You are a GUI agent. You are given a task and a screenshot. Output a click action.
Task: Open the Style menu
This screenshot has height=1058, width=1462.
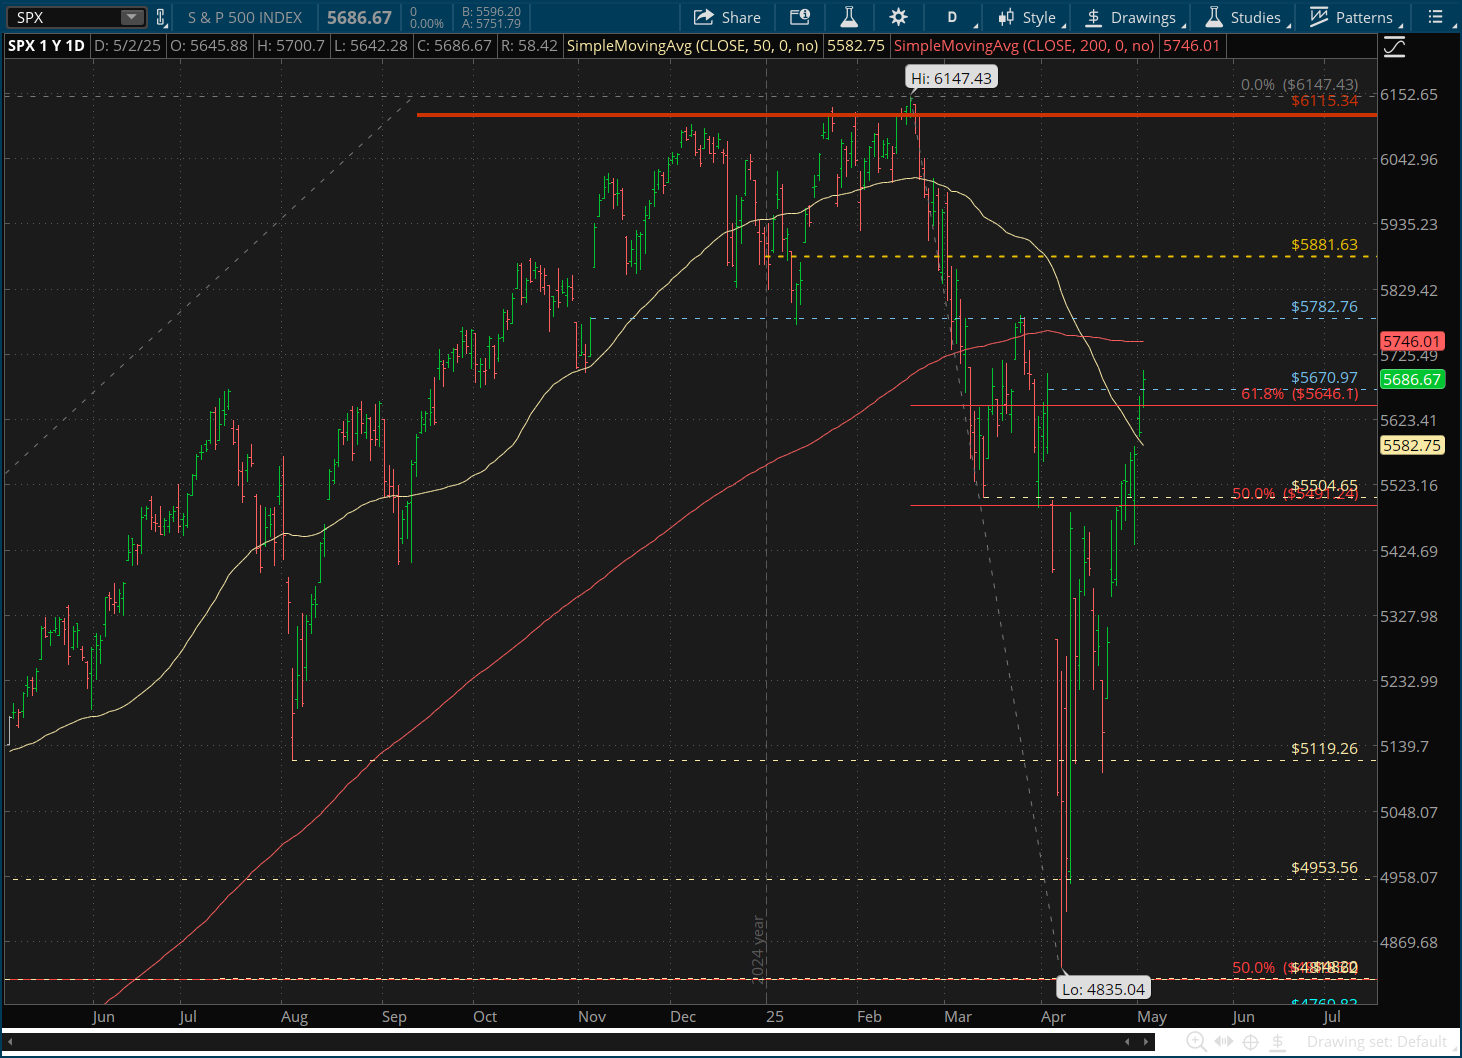(1029, 17)
